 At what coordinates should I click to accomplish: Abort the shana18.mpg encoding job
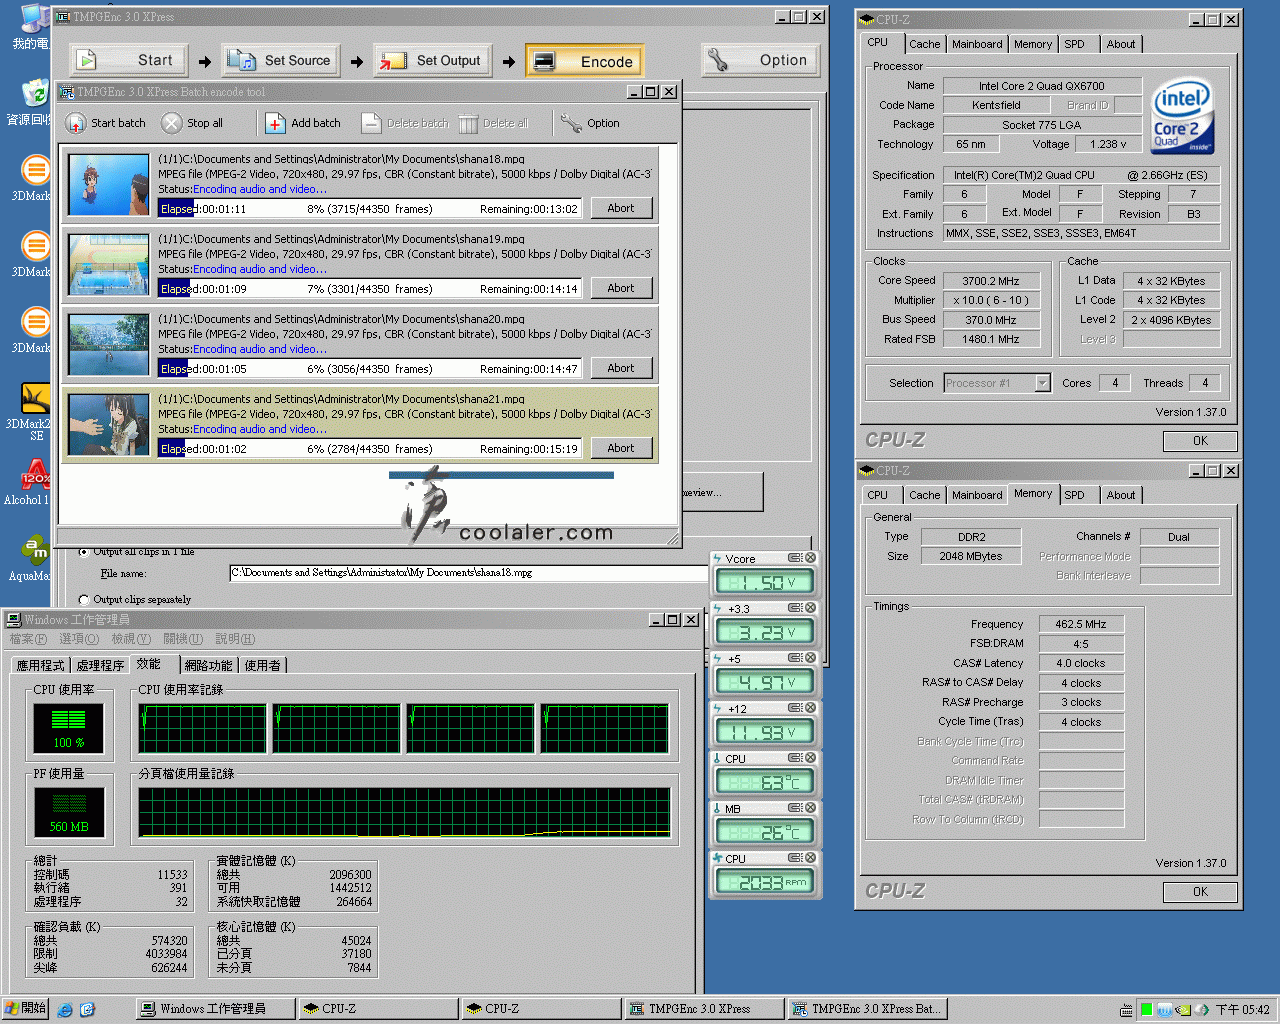click(621, 208)
